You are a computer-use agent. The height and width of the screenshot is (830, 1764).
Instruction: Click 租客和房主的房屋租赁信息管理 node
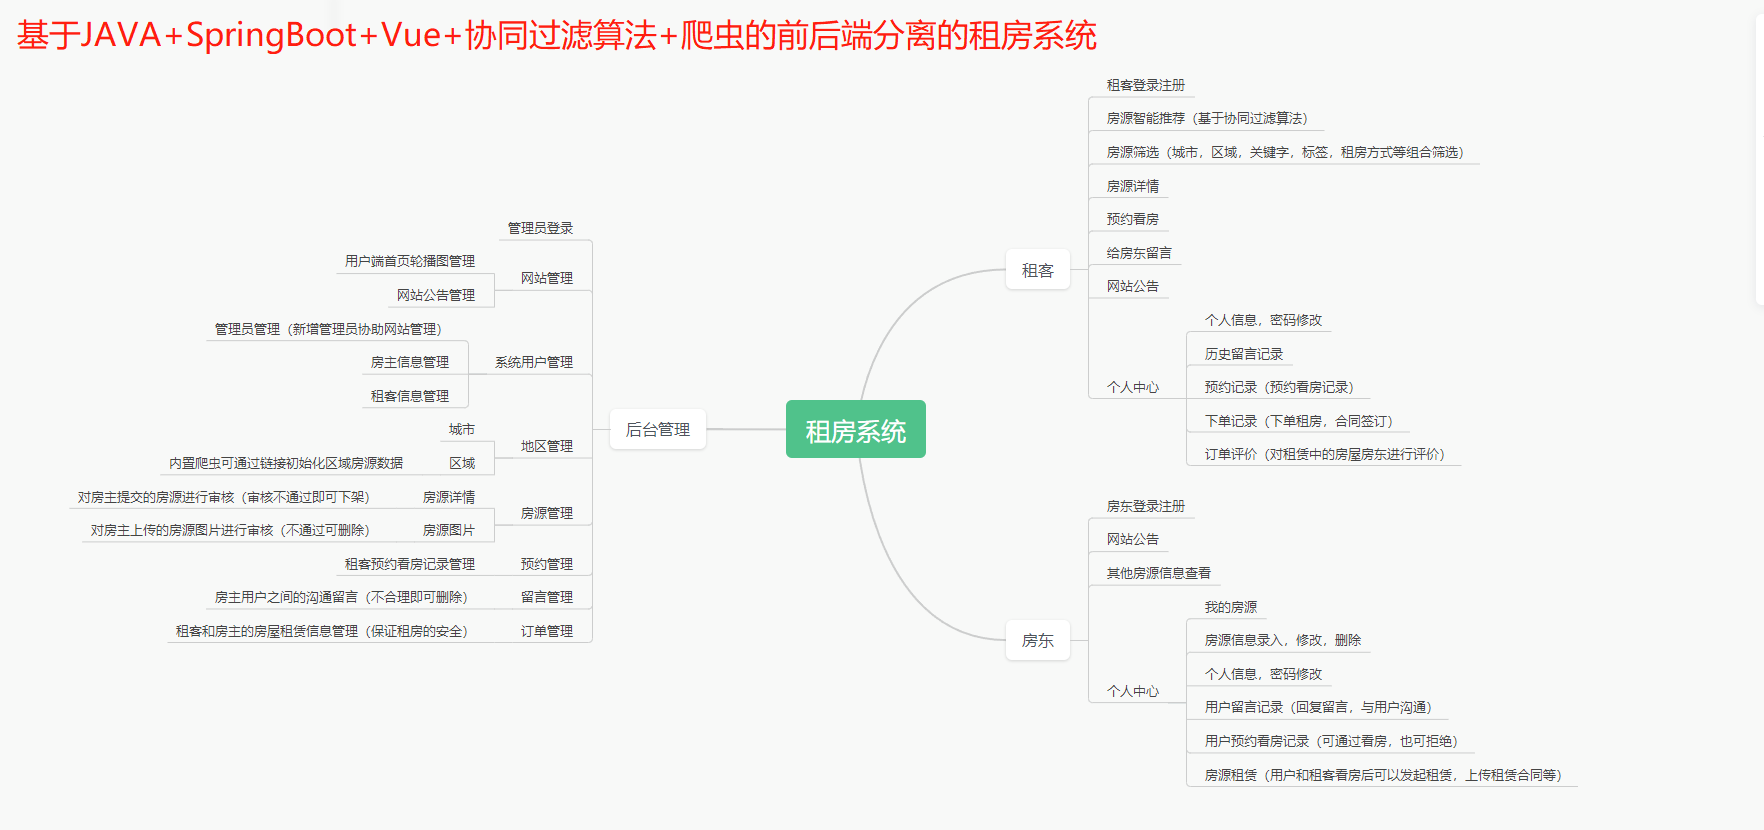(322, 632)
